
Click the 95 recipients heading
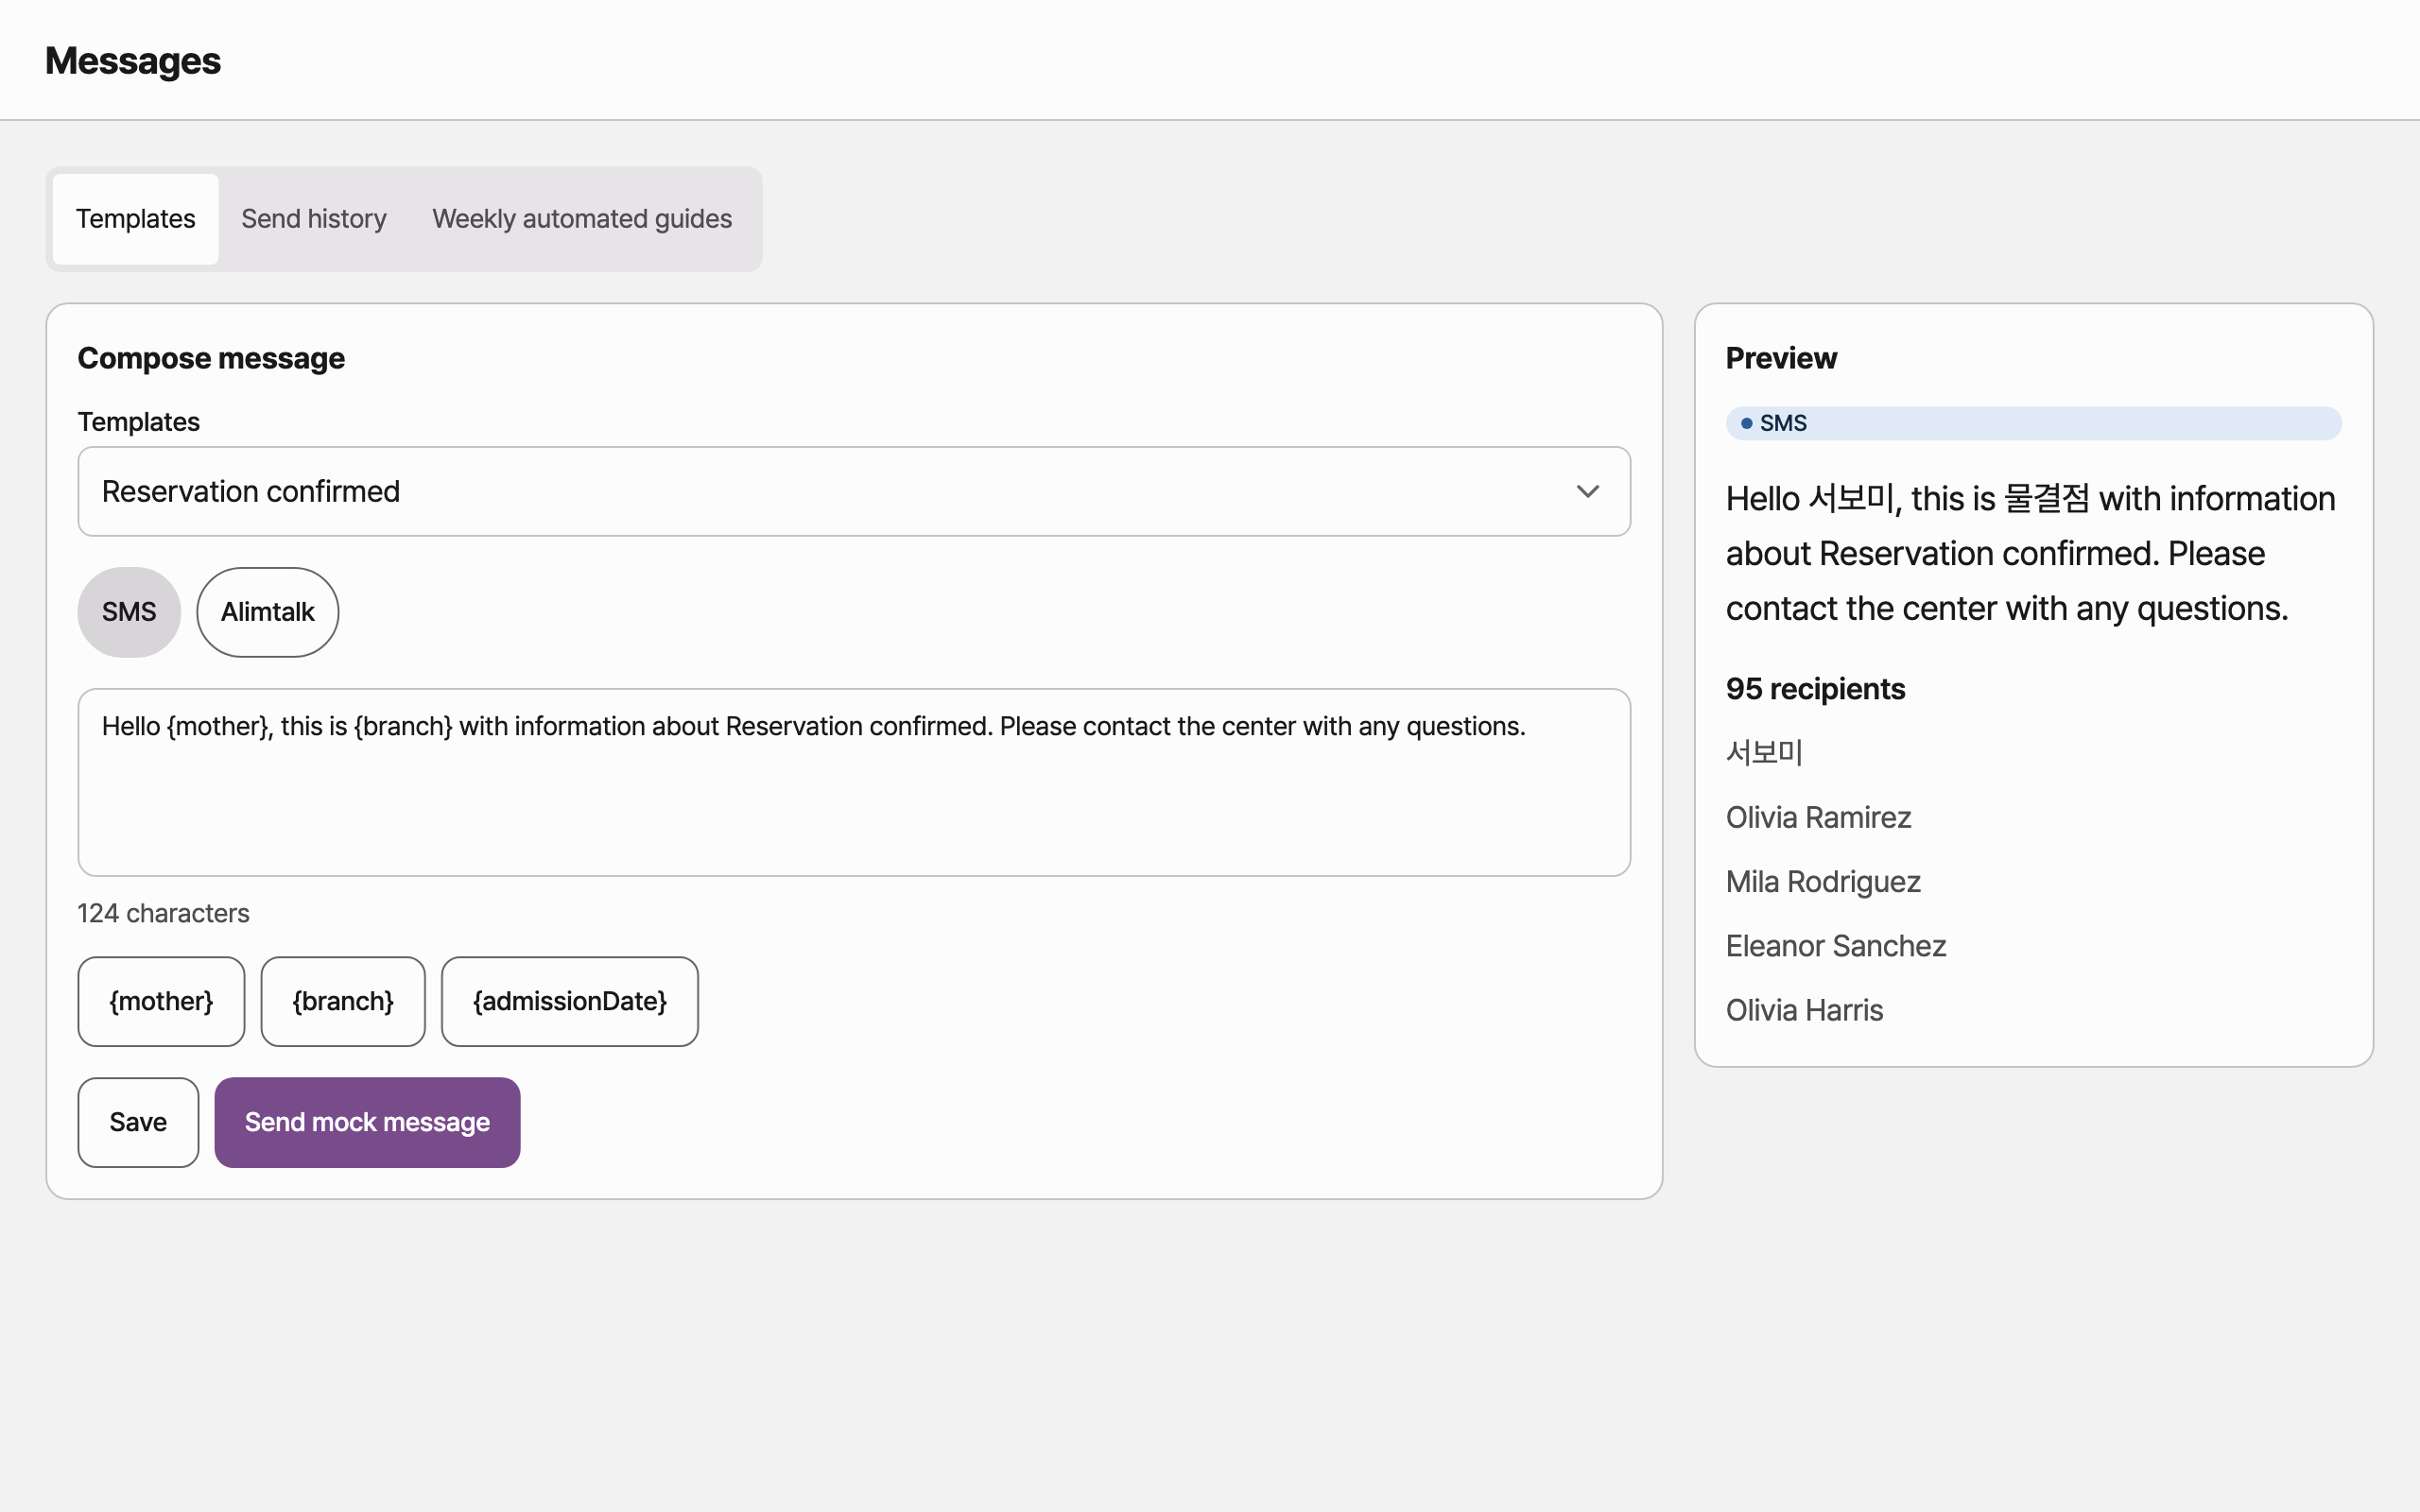coord(1815,689)
